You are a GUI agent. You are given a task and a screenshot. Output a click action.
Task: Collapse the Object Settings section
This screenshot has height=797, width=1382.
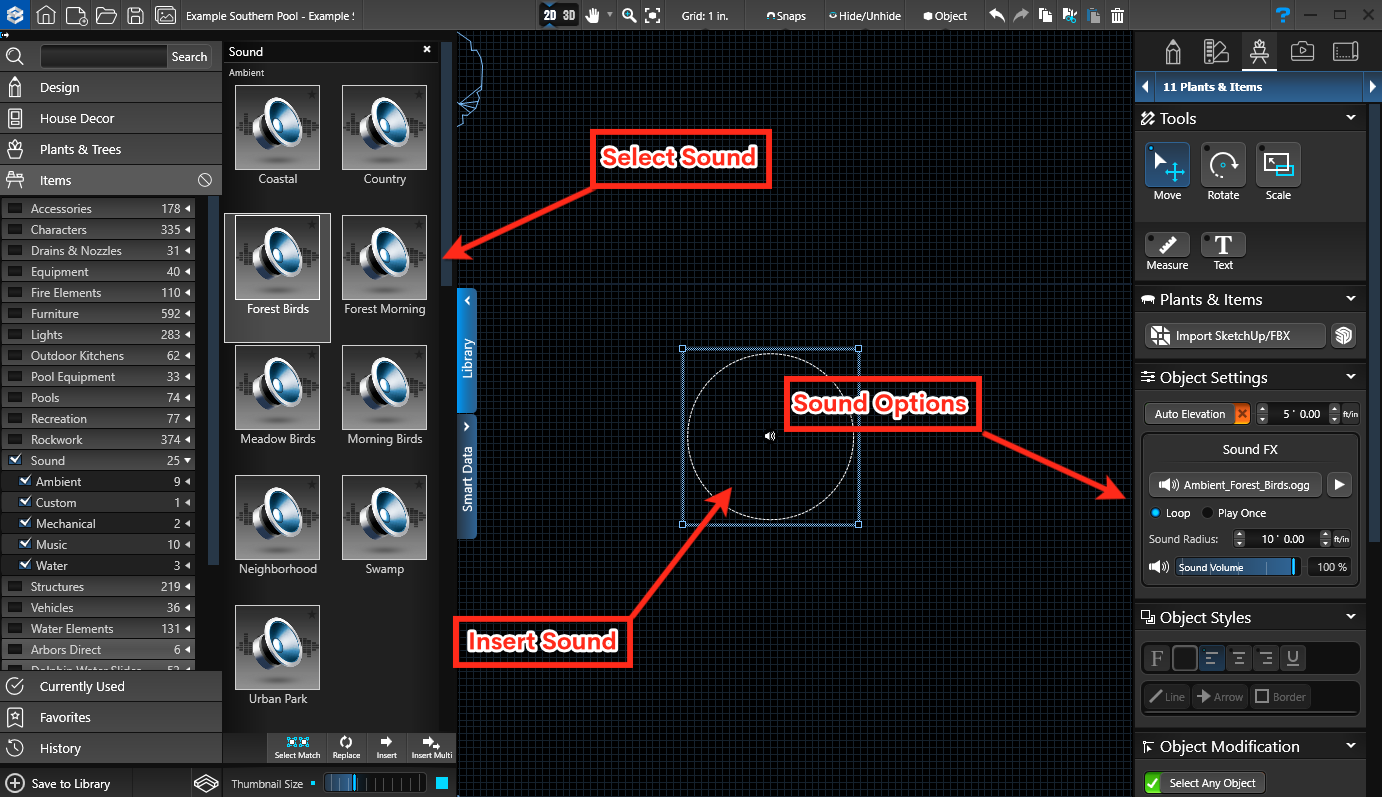coord(1352,377)
